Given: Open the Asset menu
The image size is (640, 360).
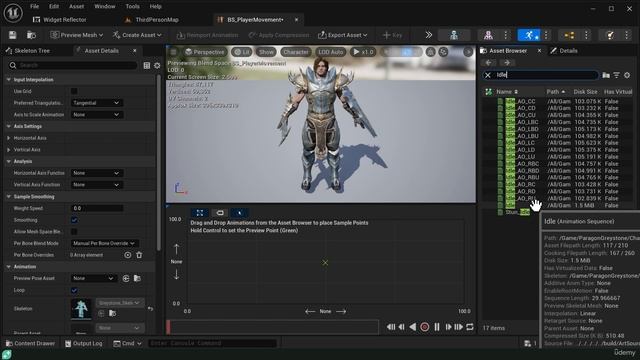Looking at the screenshot, I should click(x=76, y=7).
